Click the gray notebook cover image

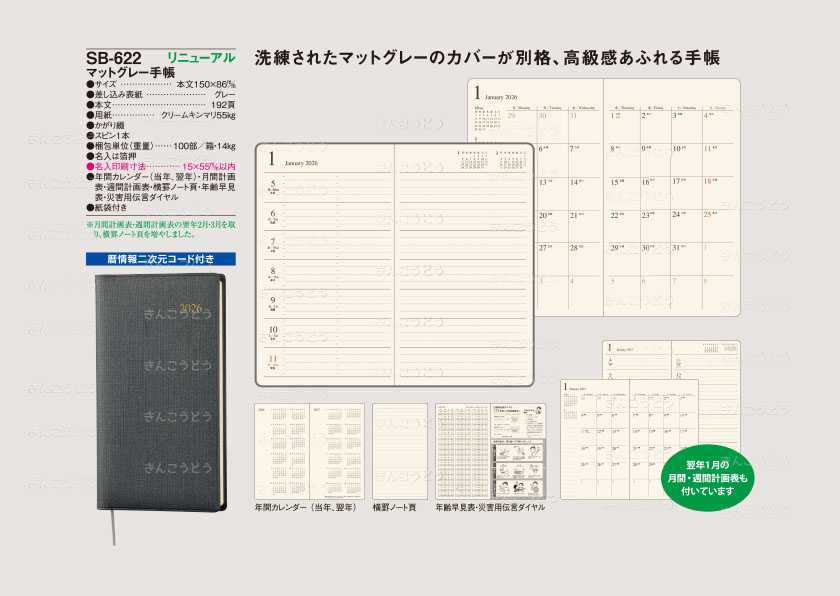coord(160,393)
